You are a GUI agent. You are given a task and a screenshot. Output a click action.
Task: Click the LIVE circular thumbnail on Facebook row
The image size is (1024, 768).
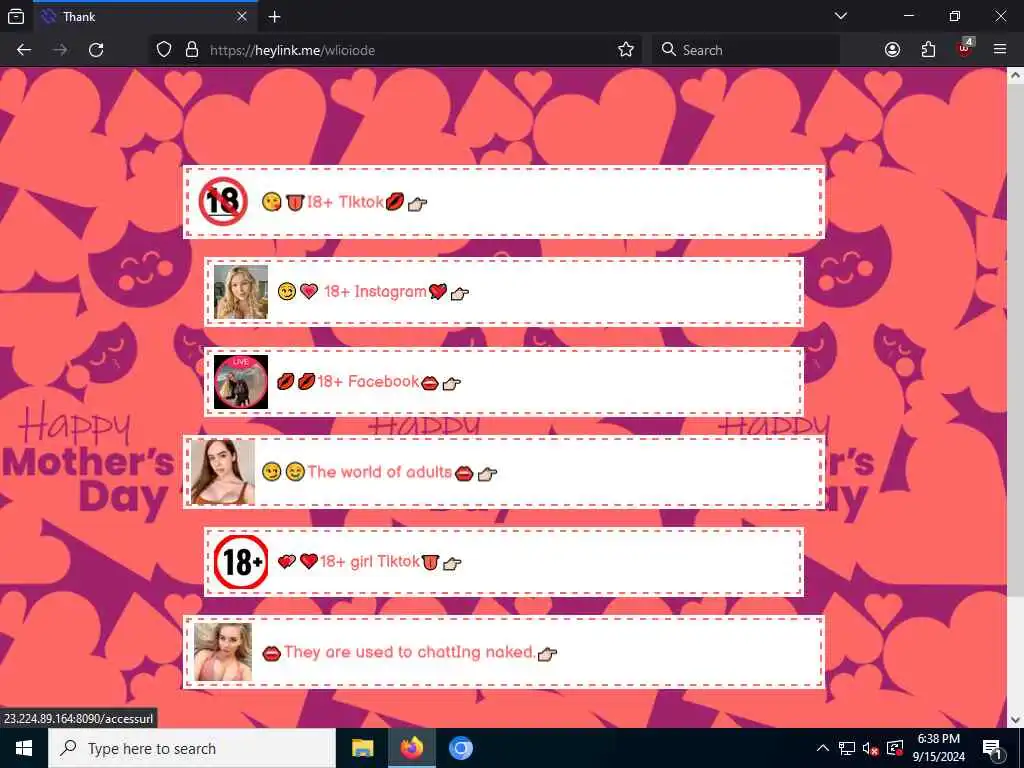tap(241, 382)
